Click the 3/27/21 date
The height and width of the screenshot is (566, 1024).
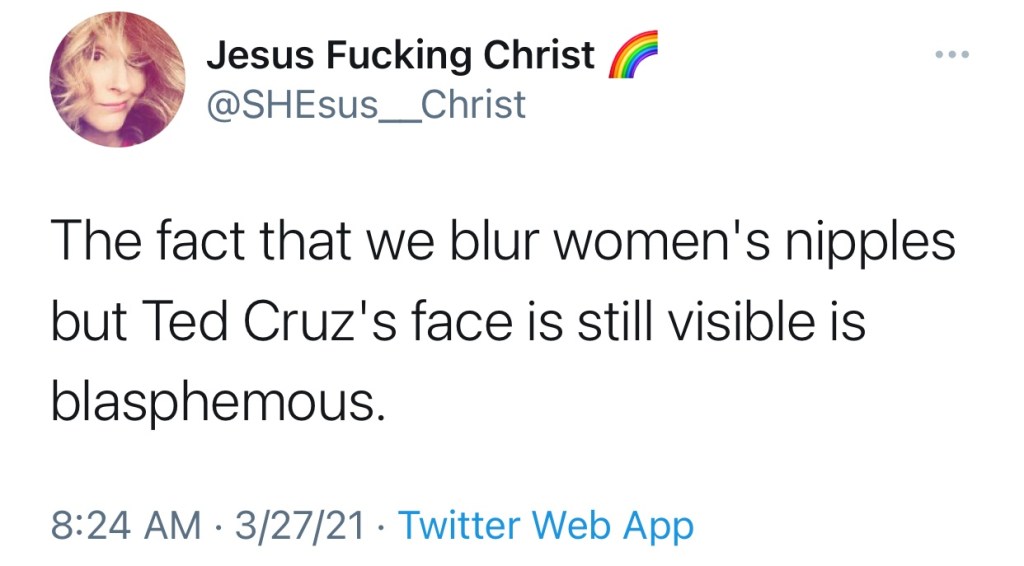coord(299,525)
